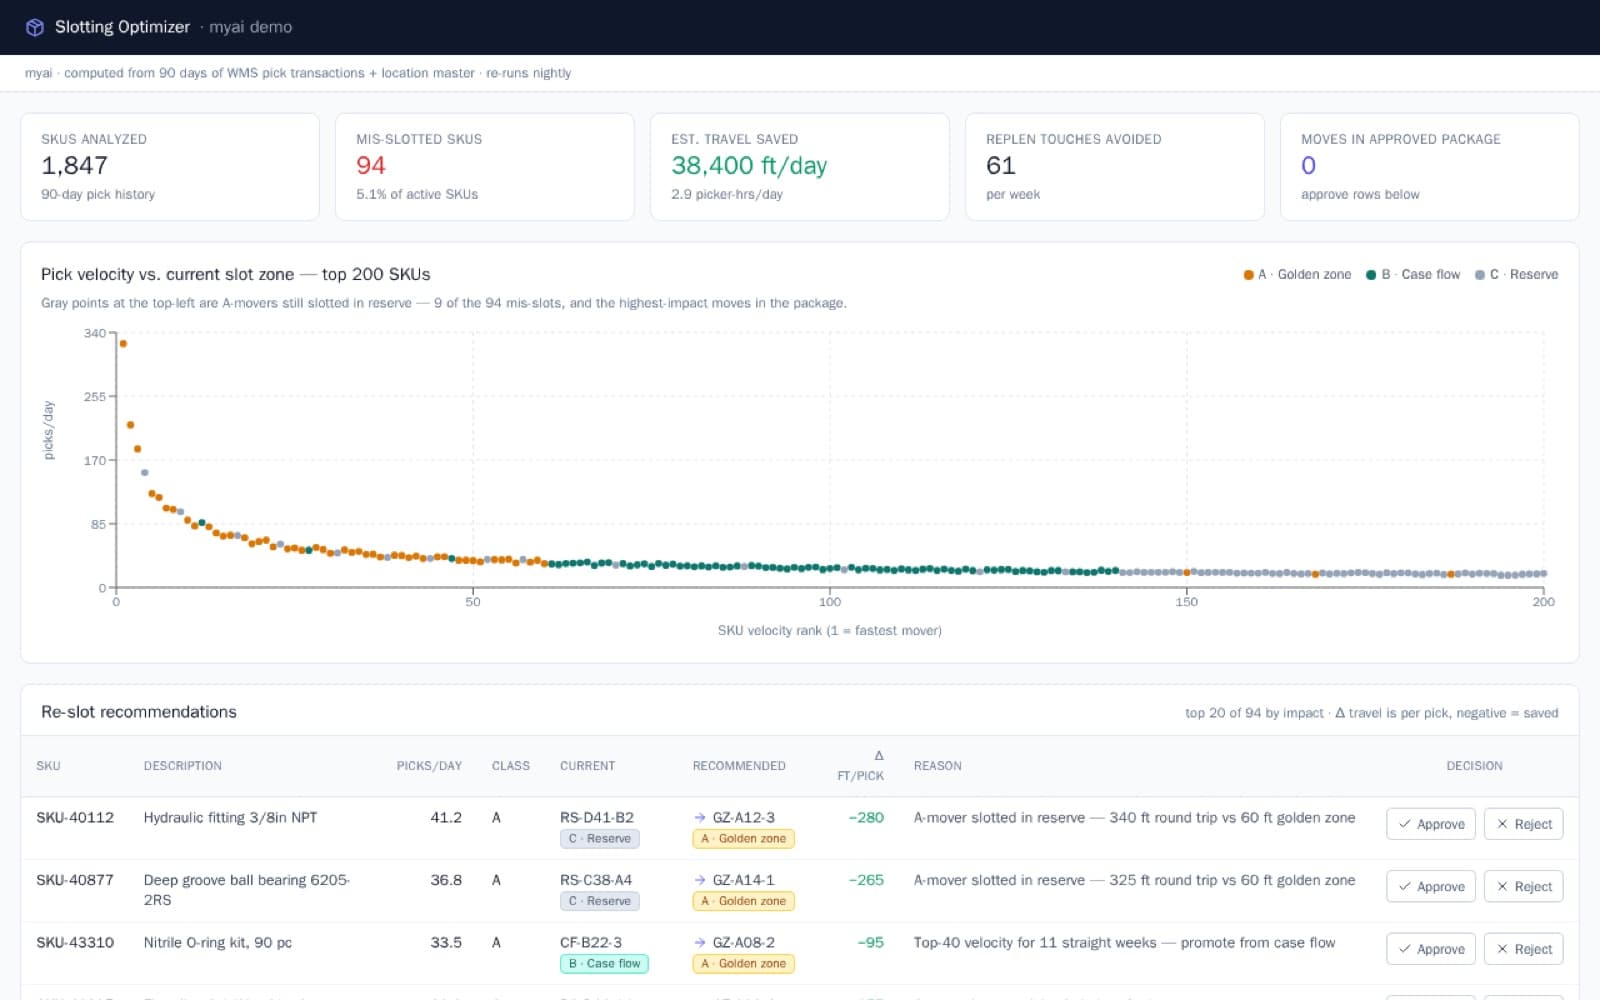1600x1000 pixels.
Task: Click the 36.8 picks/day value
Action: coord(446,880)
